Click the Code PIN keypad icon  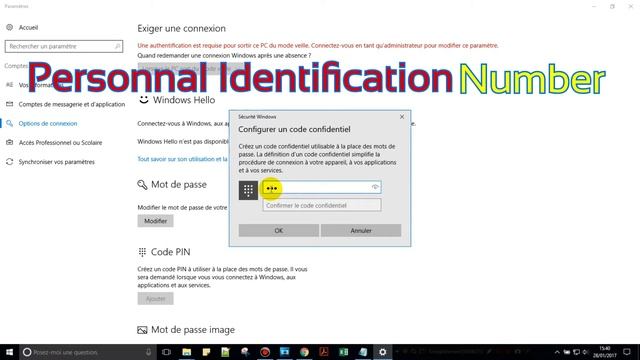coord(142,252)
